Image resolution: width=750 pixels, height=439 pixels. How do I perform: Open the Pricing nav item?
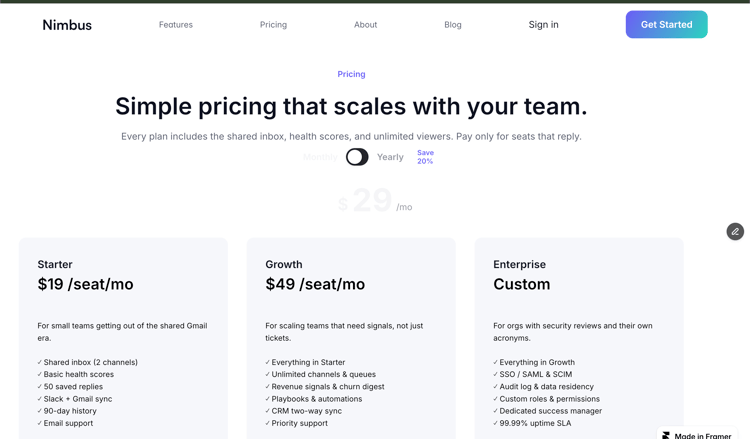(273, 24)
